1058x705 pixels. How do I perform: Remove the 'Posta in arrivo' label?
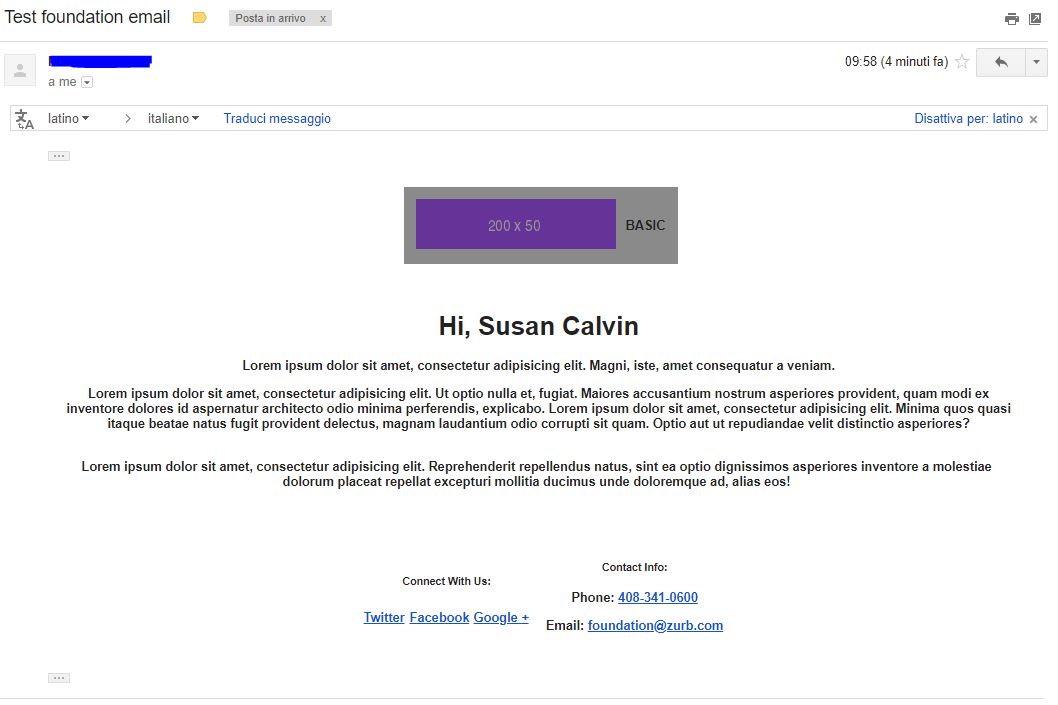[322, 17]
